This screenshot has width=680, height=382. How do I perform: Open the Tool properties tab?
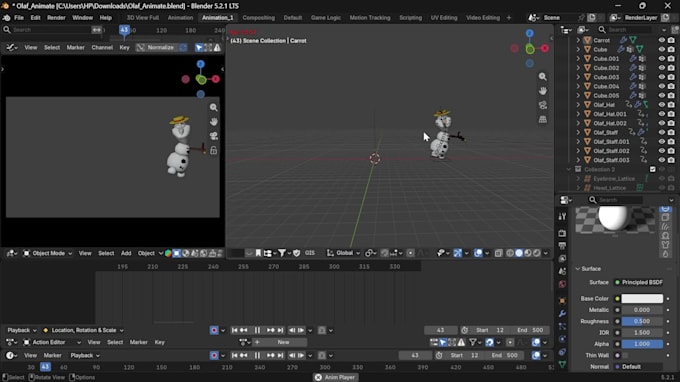[x=562, y=216]
